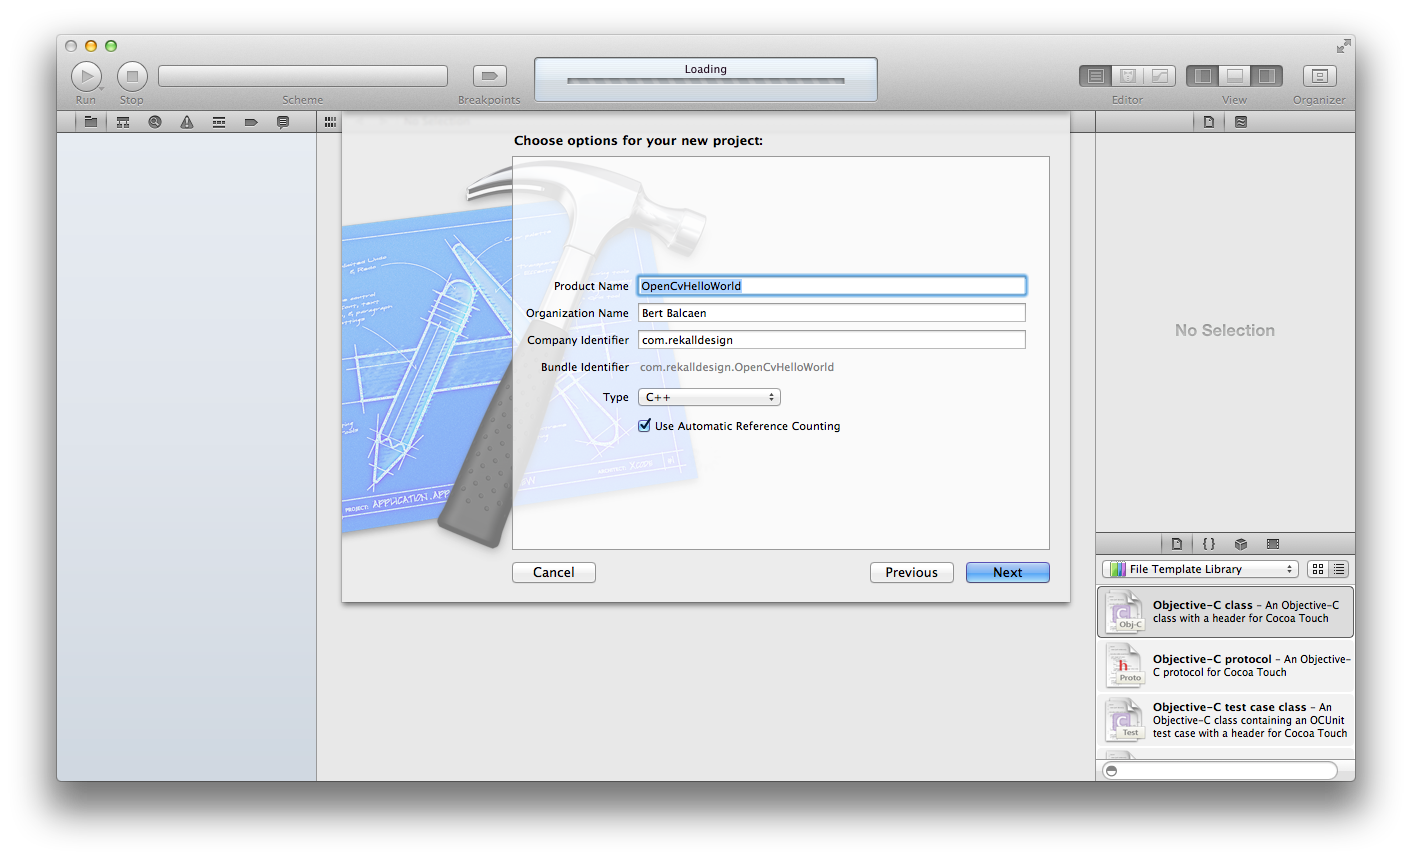This screenshot has height=860, width=1412.
Task: Open the Media library filmstrip icon
Action: [1273, 544]
